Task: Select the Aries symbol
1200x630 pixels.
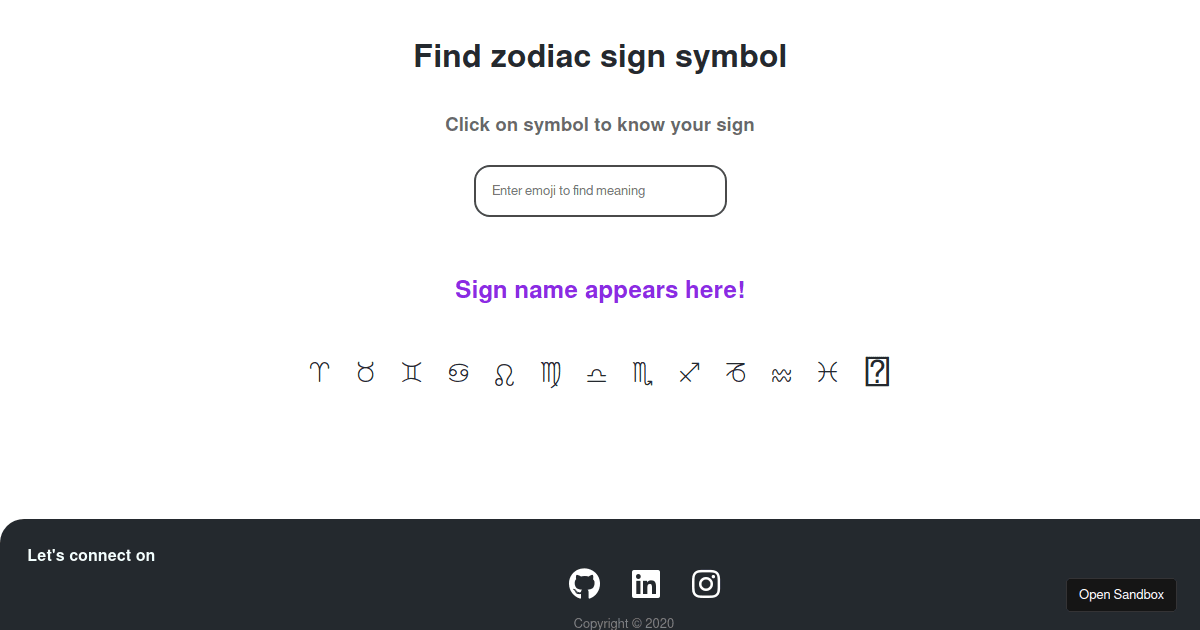Action: (319, 372)
